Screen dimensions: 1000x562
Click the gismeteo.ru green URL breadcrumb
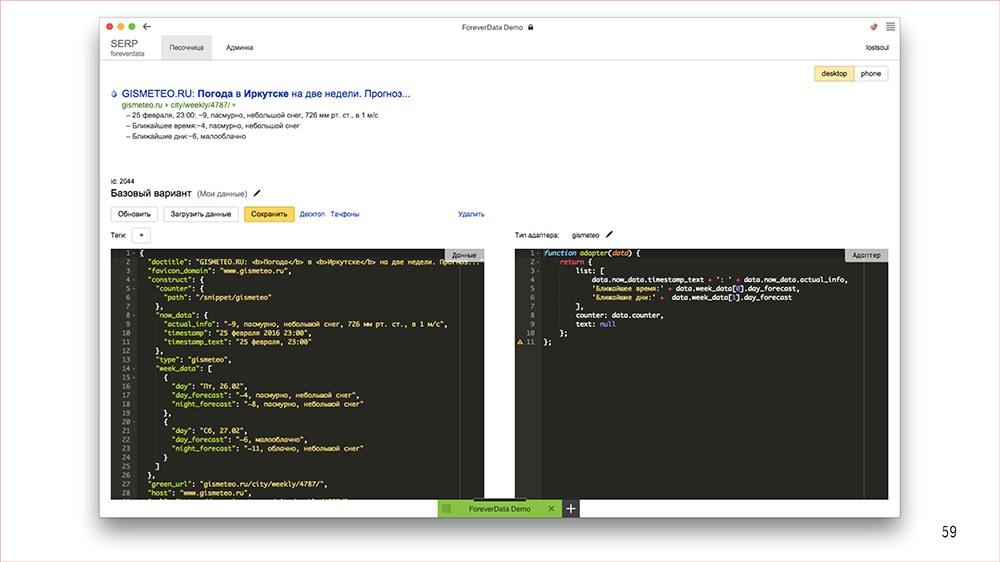175,105
